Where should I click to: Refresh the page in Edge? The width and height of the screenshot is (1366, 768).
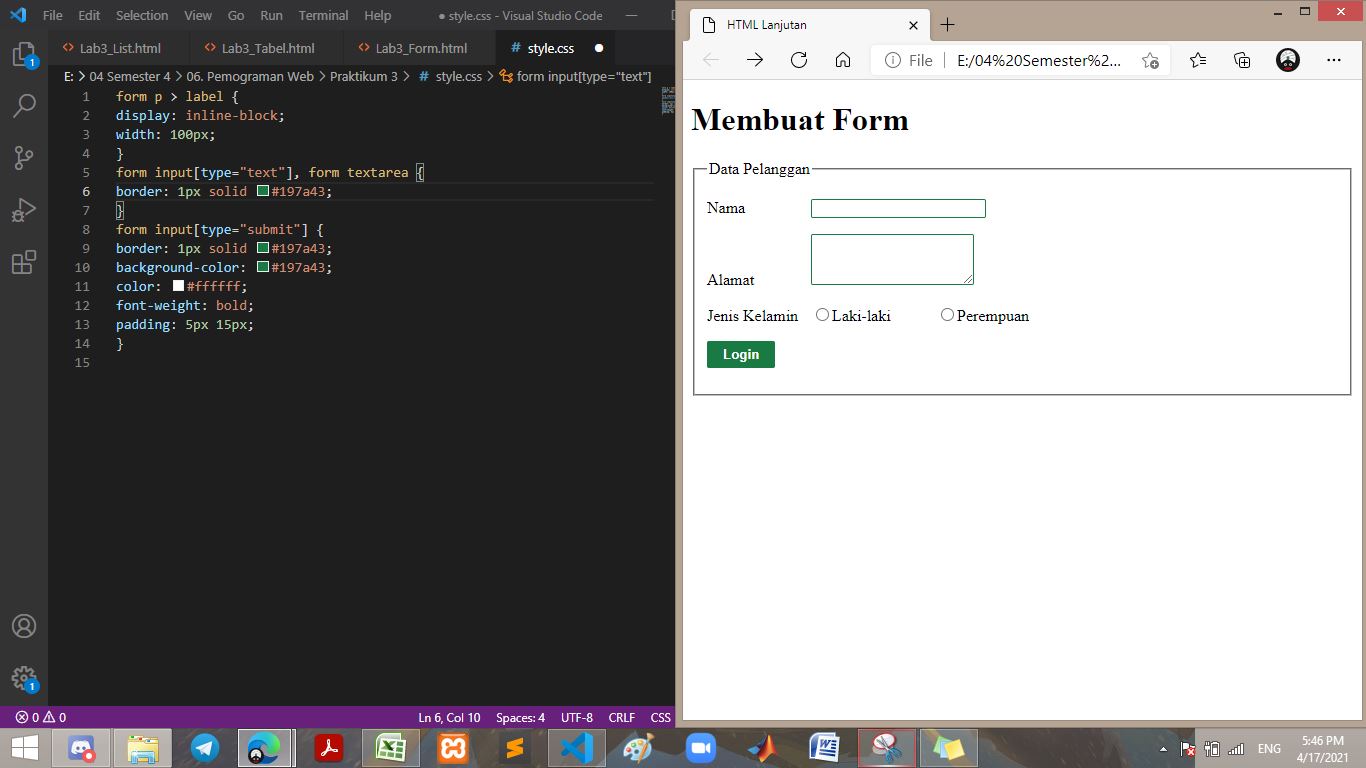[798, 60]
